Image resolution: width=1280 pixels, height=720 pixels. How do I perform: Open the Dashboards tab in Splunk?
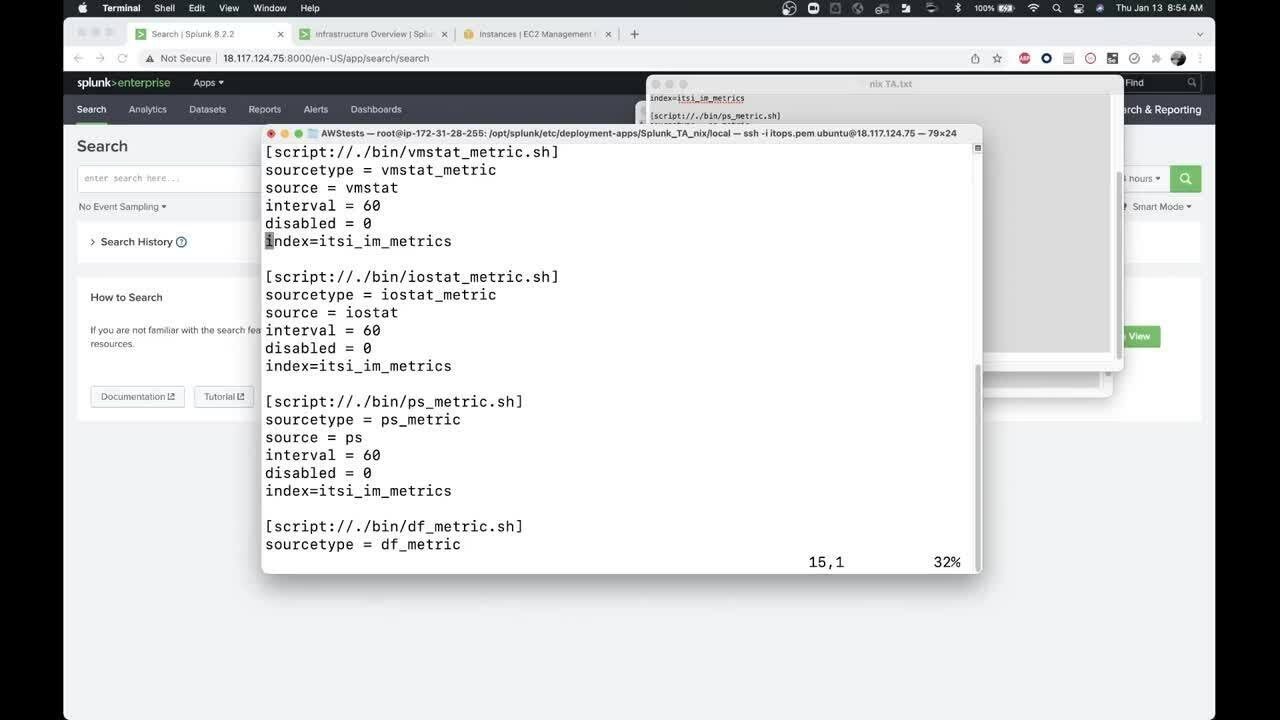376,109
